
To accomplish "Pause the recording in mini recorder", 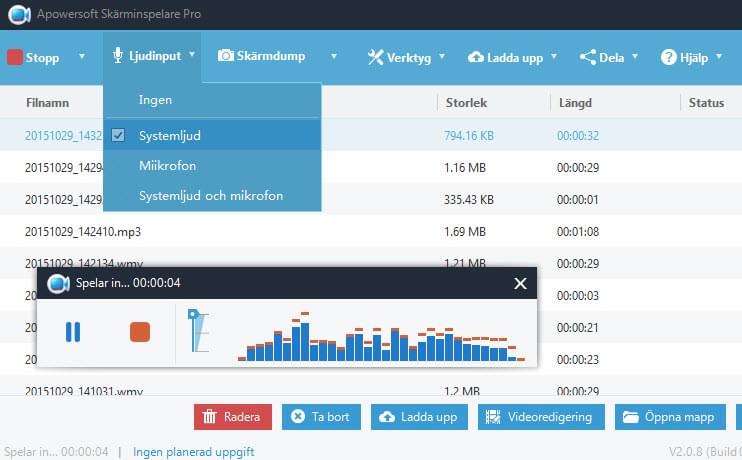I will [x=73, y=331].
